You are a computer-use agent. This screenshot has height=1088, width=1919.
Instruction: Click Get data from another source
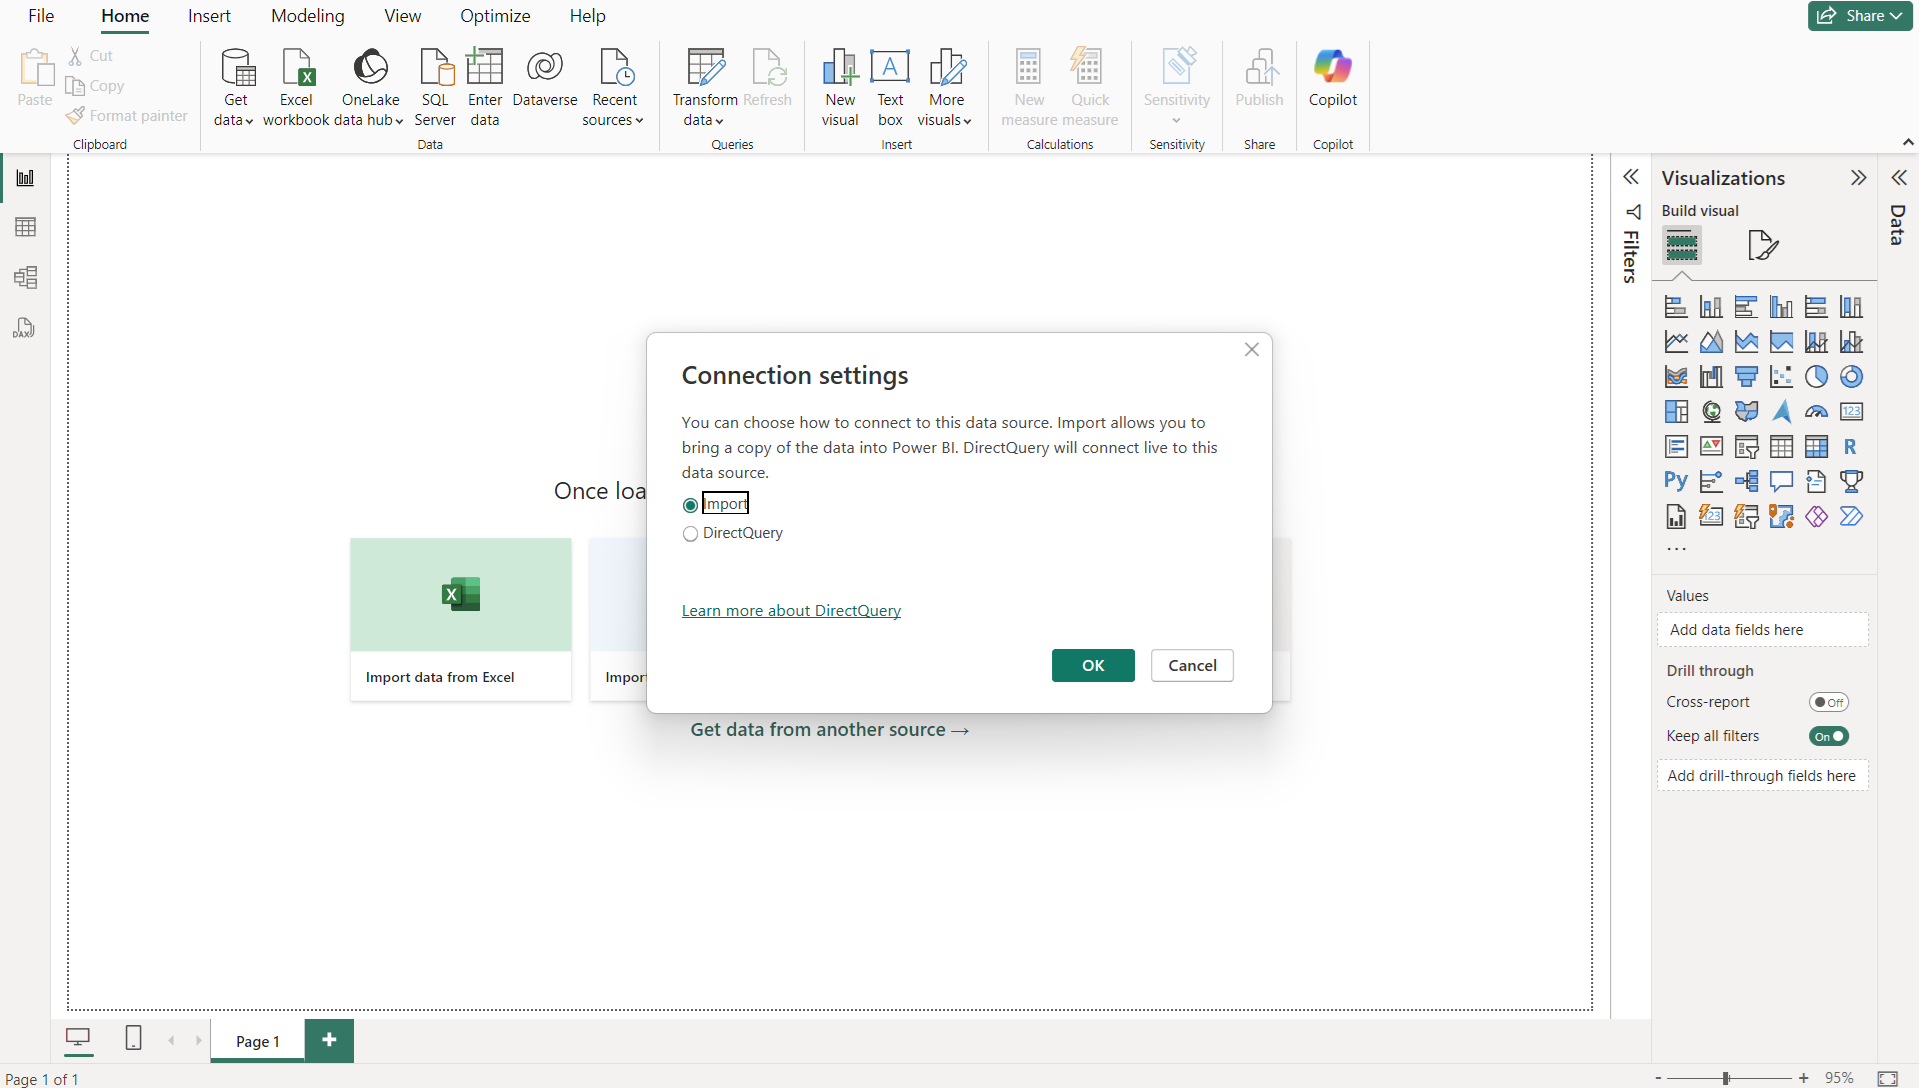(829, 730)
